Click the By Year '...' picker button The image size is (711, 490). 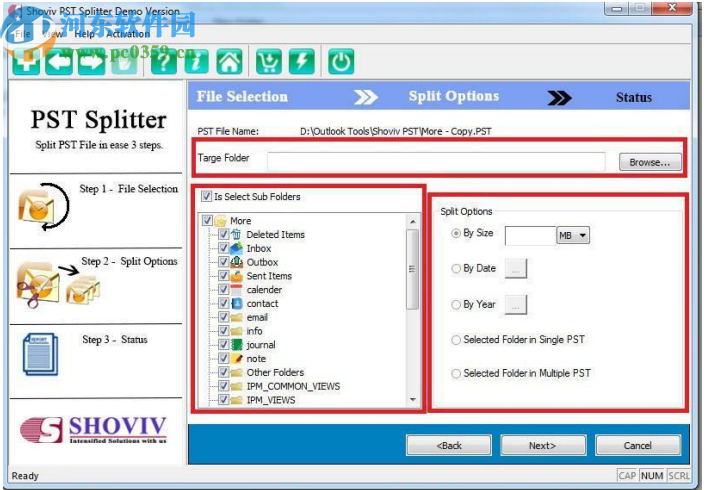pyautogui.click(x=516, y=305)
